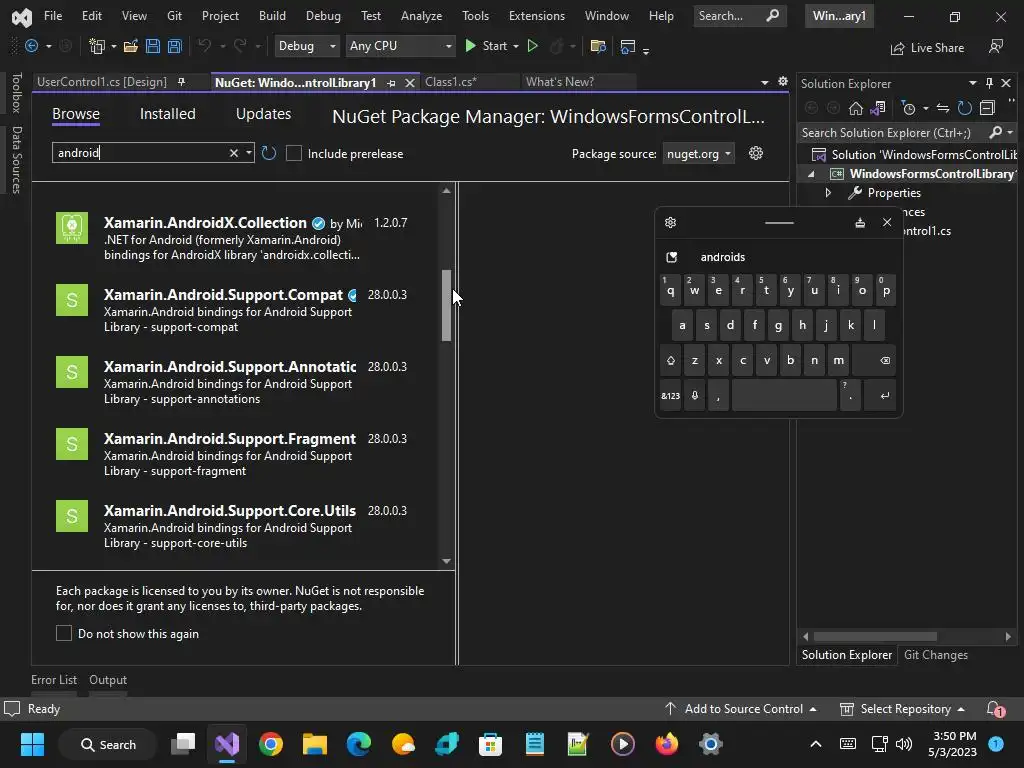Pin the UserControl1.cs [Design] tab
1024x768 pixels.
pos(182,82)
